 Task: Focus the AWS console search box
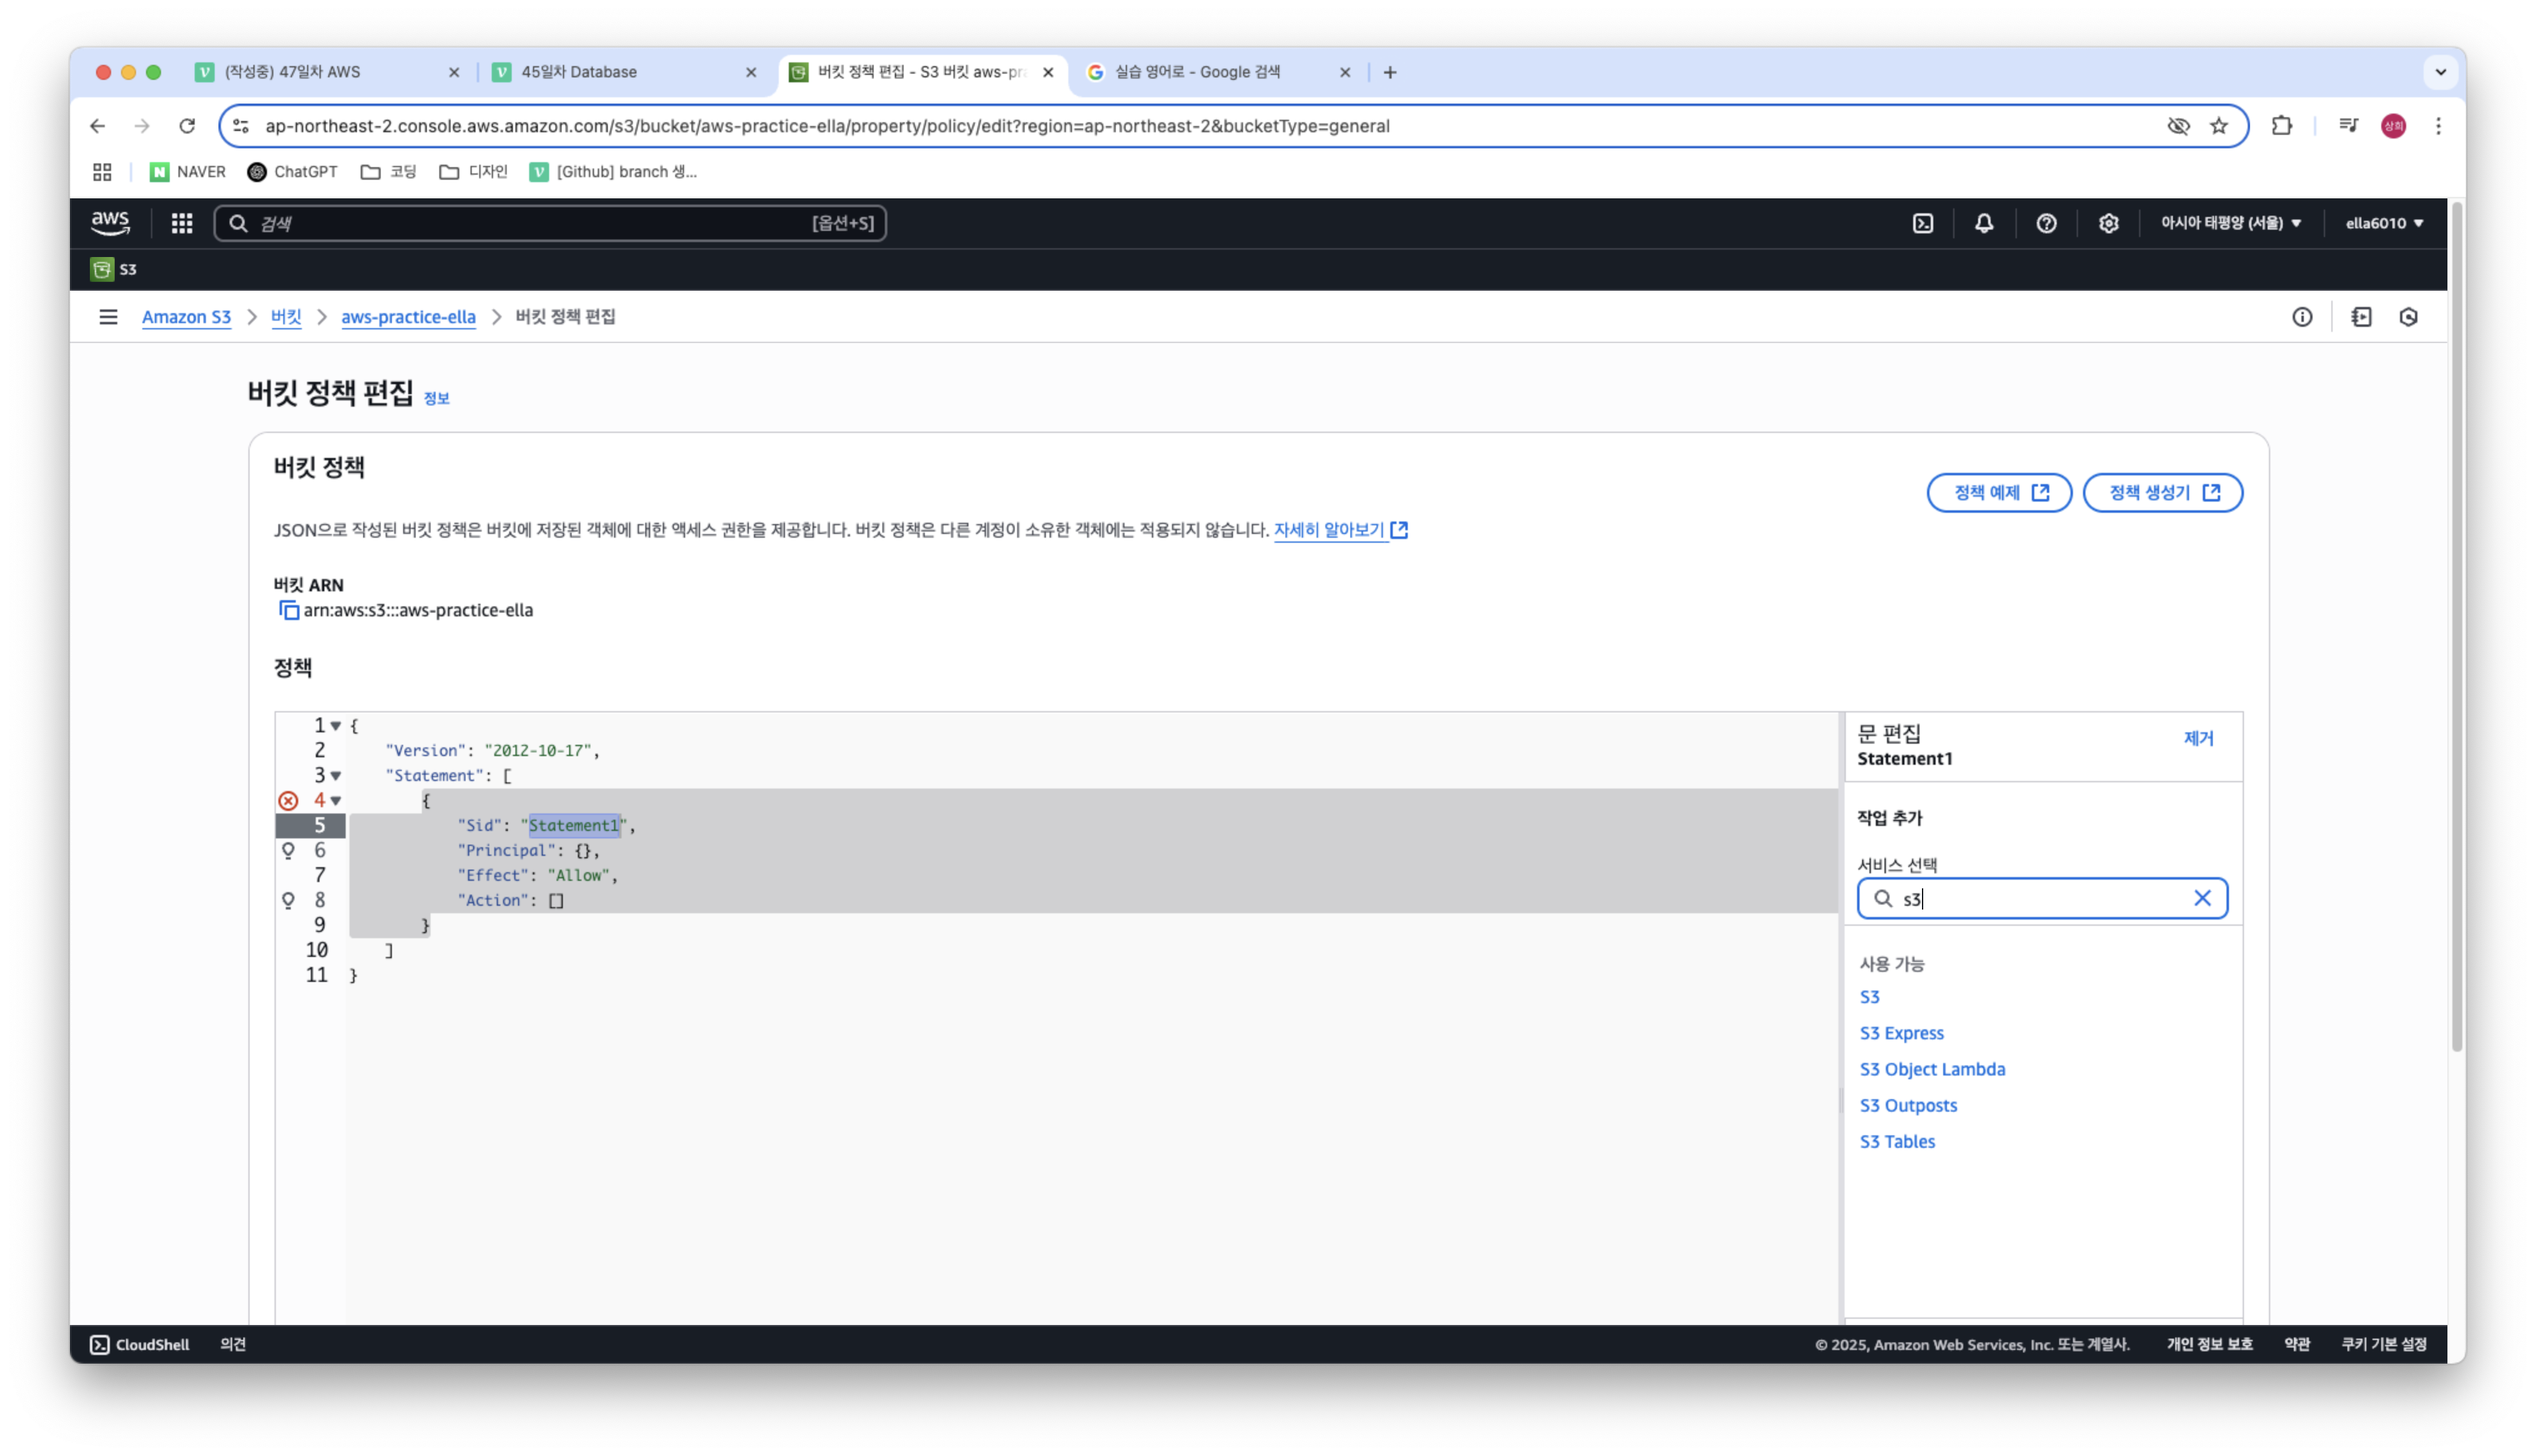pos(550,223)
